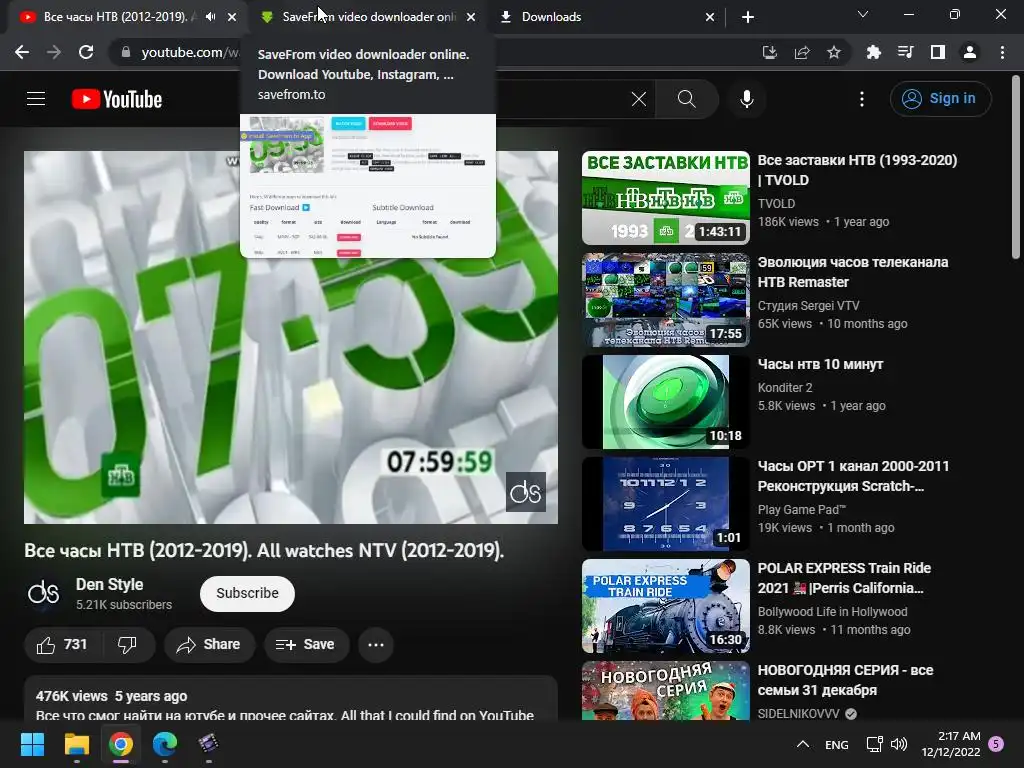
Task: Click Chrome icon in taskbar
Action: [x=121, y=744]
